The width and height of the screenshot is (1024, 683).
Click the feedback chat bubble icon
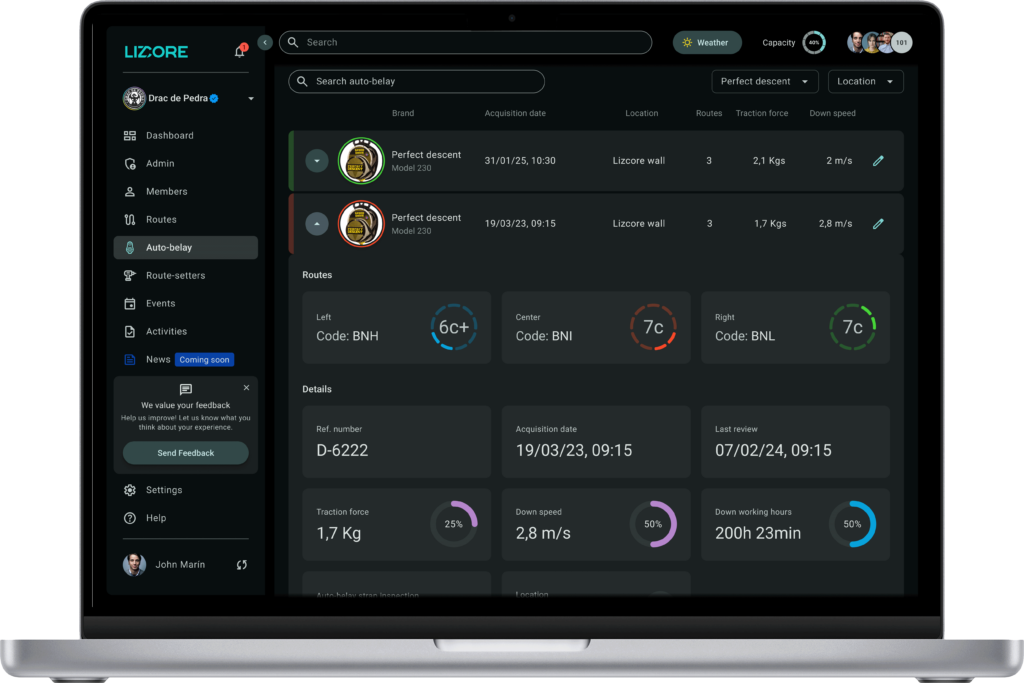click(186, 390)
